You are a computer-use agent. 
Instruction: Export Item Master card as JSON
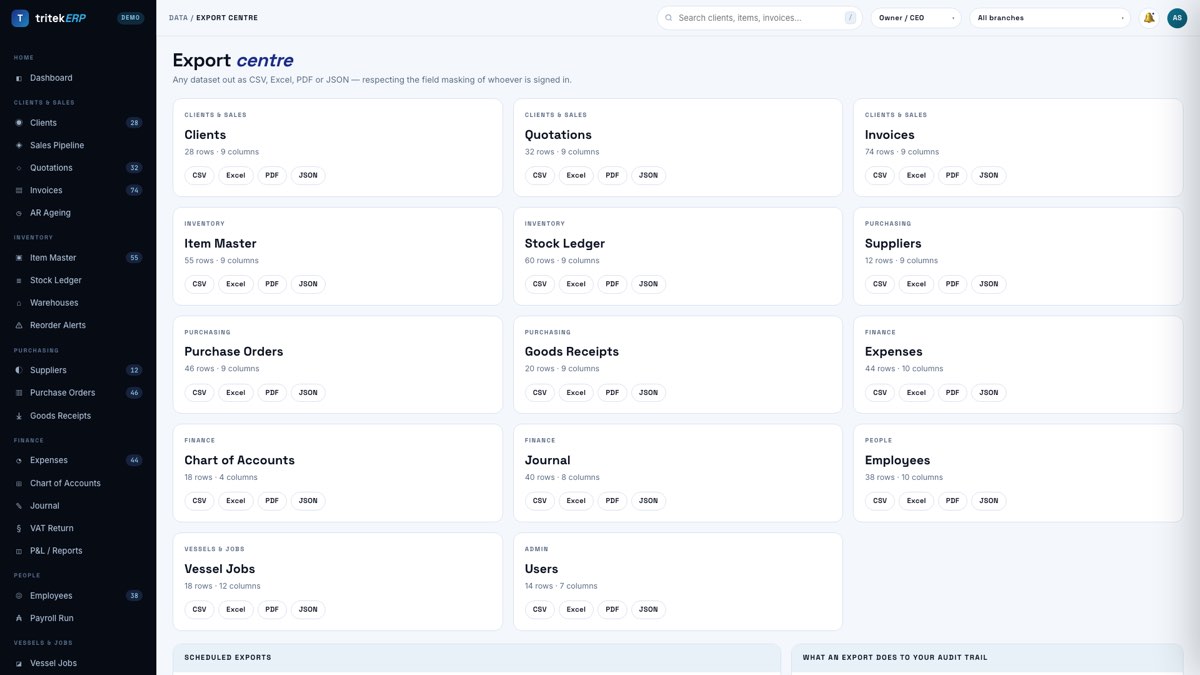(308, 284)
